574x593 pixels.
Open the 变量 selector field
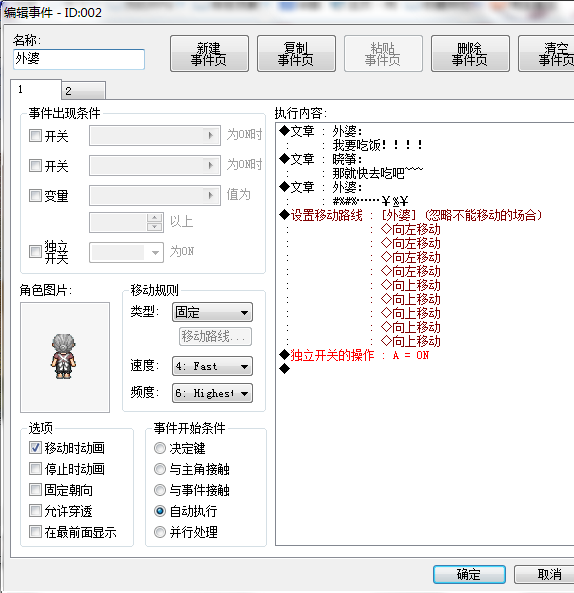155,195
